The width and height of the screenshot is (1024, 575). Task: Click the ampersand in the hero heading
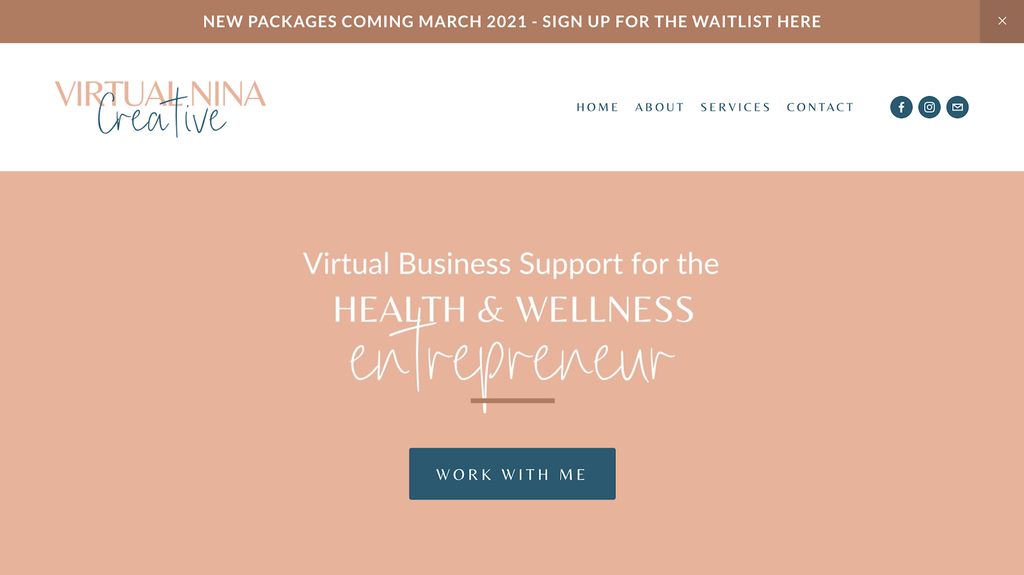click(490, 311)
